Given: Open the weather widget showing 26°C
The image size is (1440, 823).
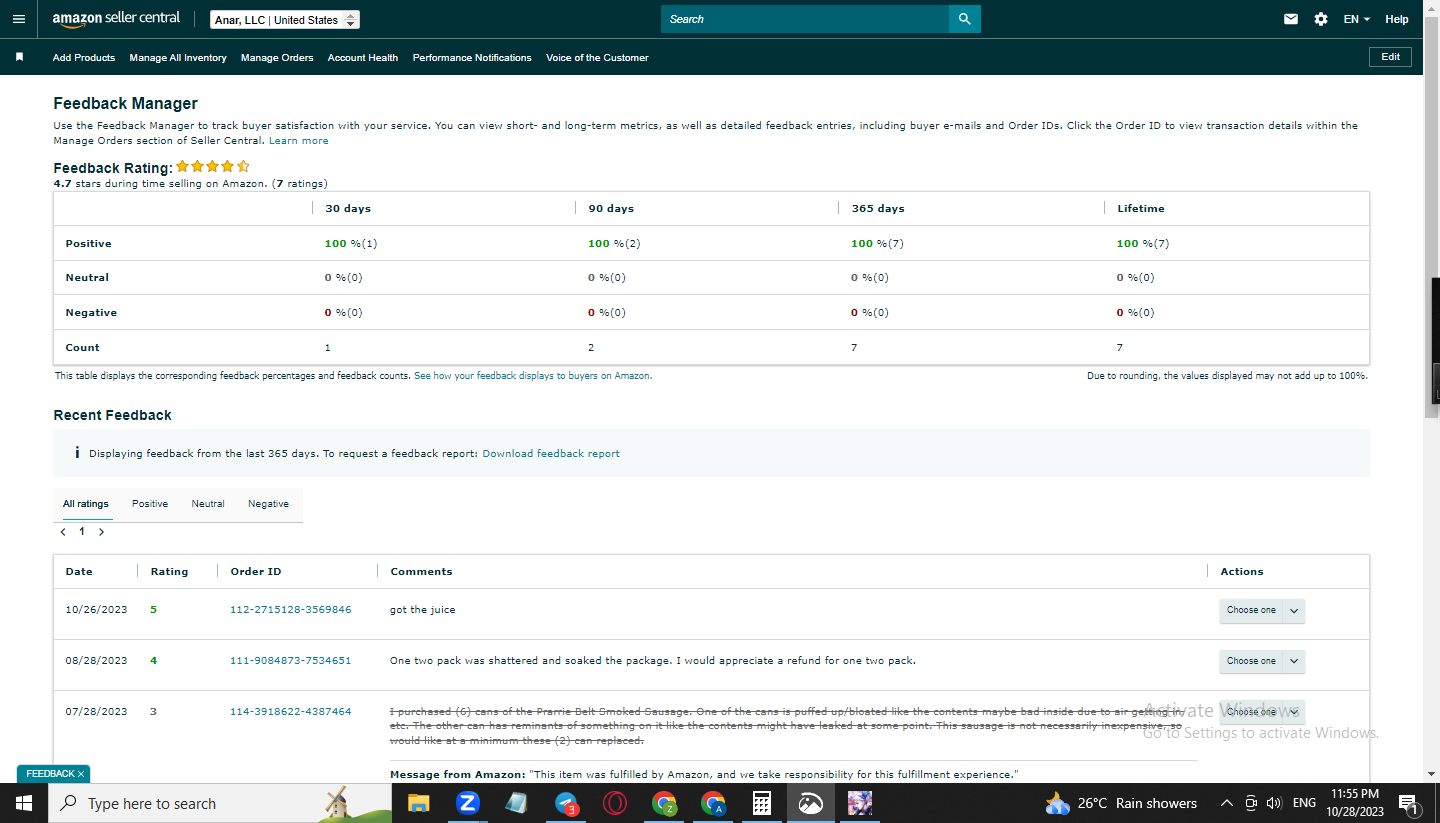Looking at the screenshot, I should [x=1121, y=803].
